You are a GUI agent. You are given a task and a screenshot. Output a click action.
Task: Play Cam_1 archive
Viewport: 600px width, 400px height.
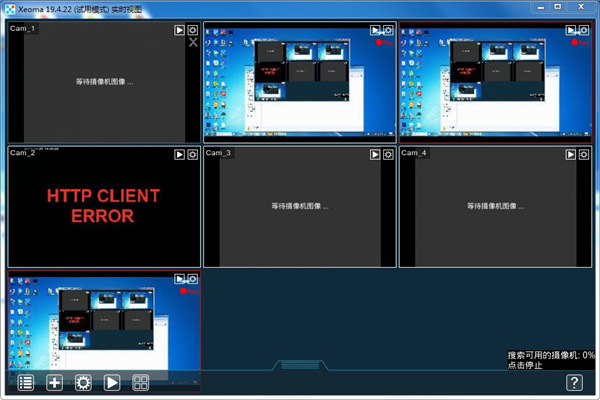tap(180, 31)
